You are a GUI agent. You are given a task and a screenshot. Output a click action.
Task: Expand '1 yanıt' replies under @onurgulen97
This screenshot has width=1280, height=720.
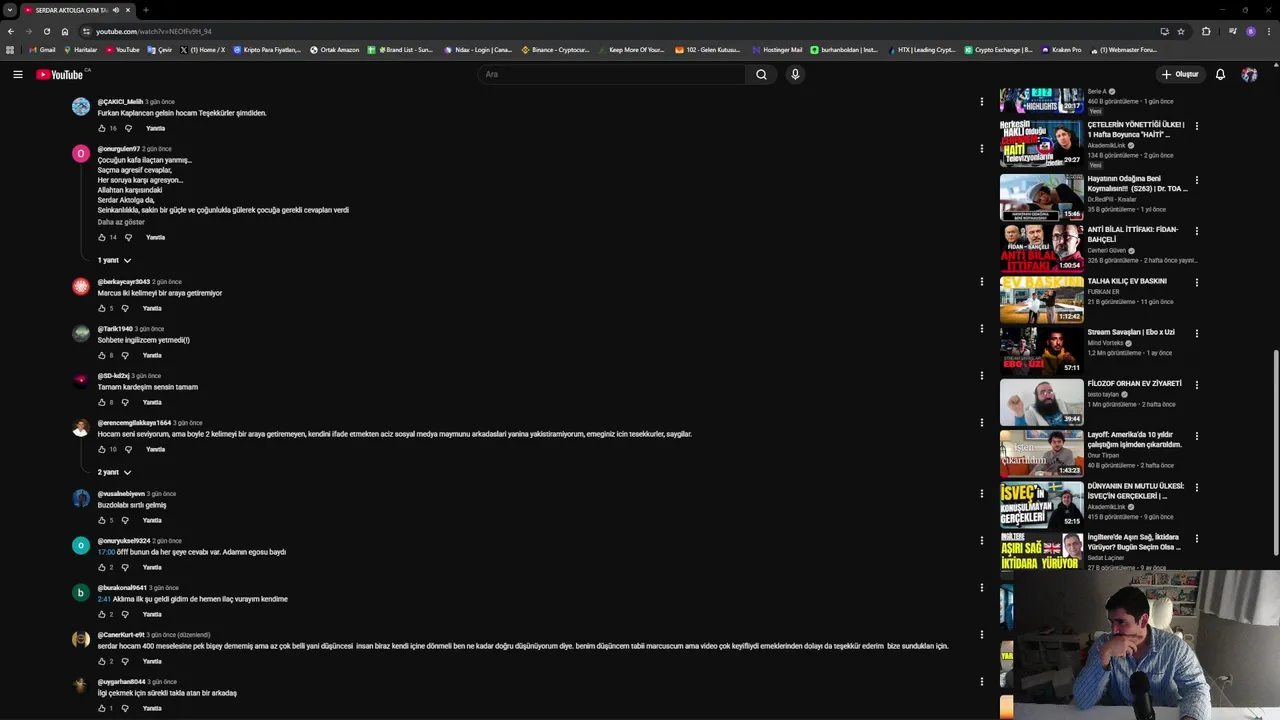click(x=114, y=260)
